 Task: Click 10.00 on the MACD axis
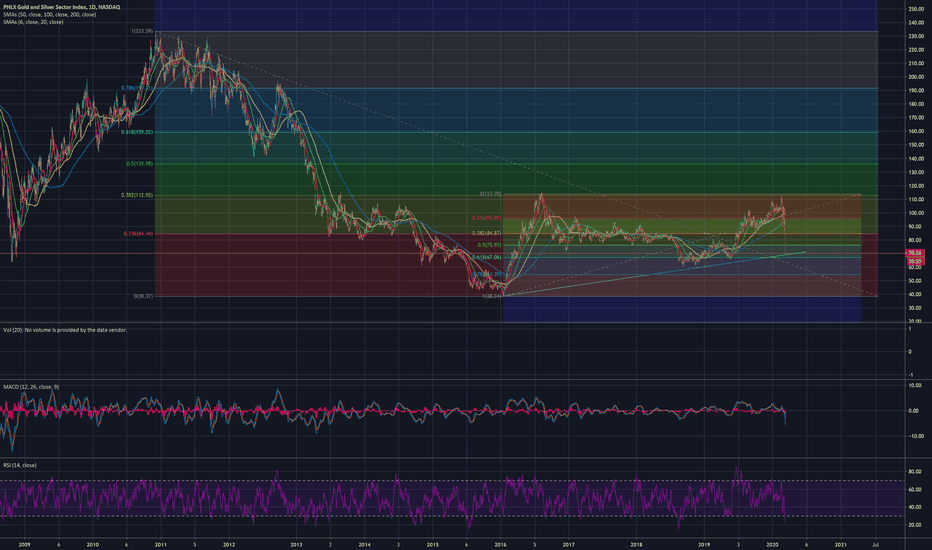(x=916, y=385)
